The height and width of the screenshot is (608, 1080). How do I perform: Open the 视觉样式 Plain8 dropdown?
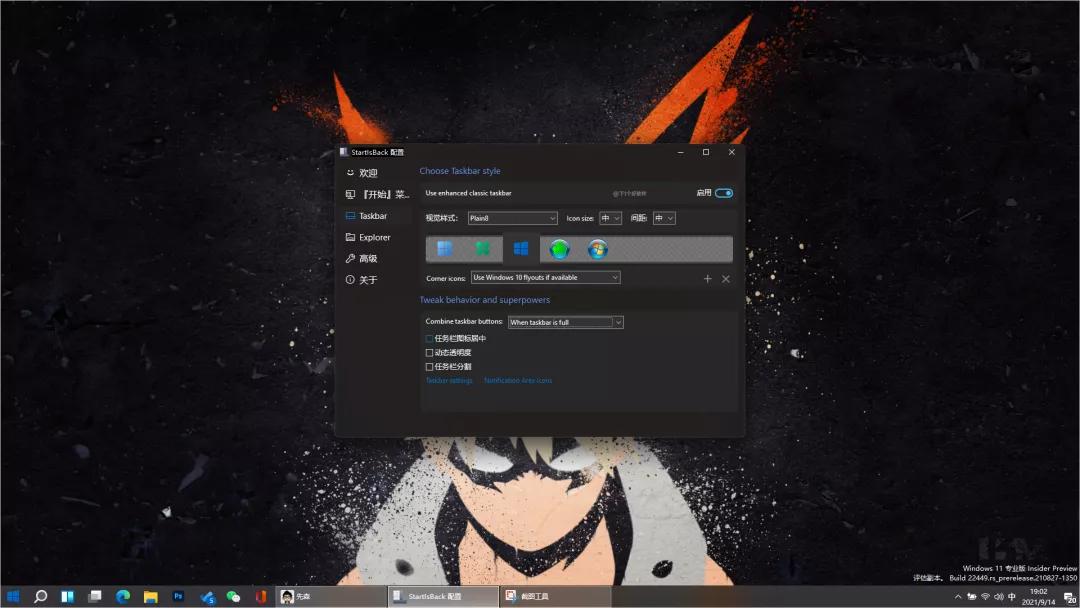point(512,218)
